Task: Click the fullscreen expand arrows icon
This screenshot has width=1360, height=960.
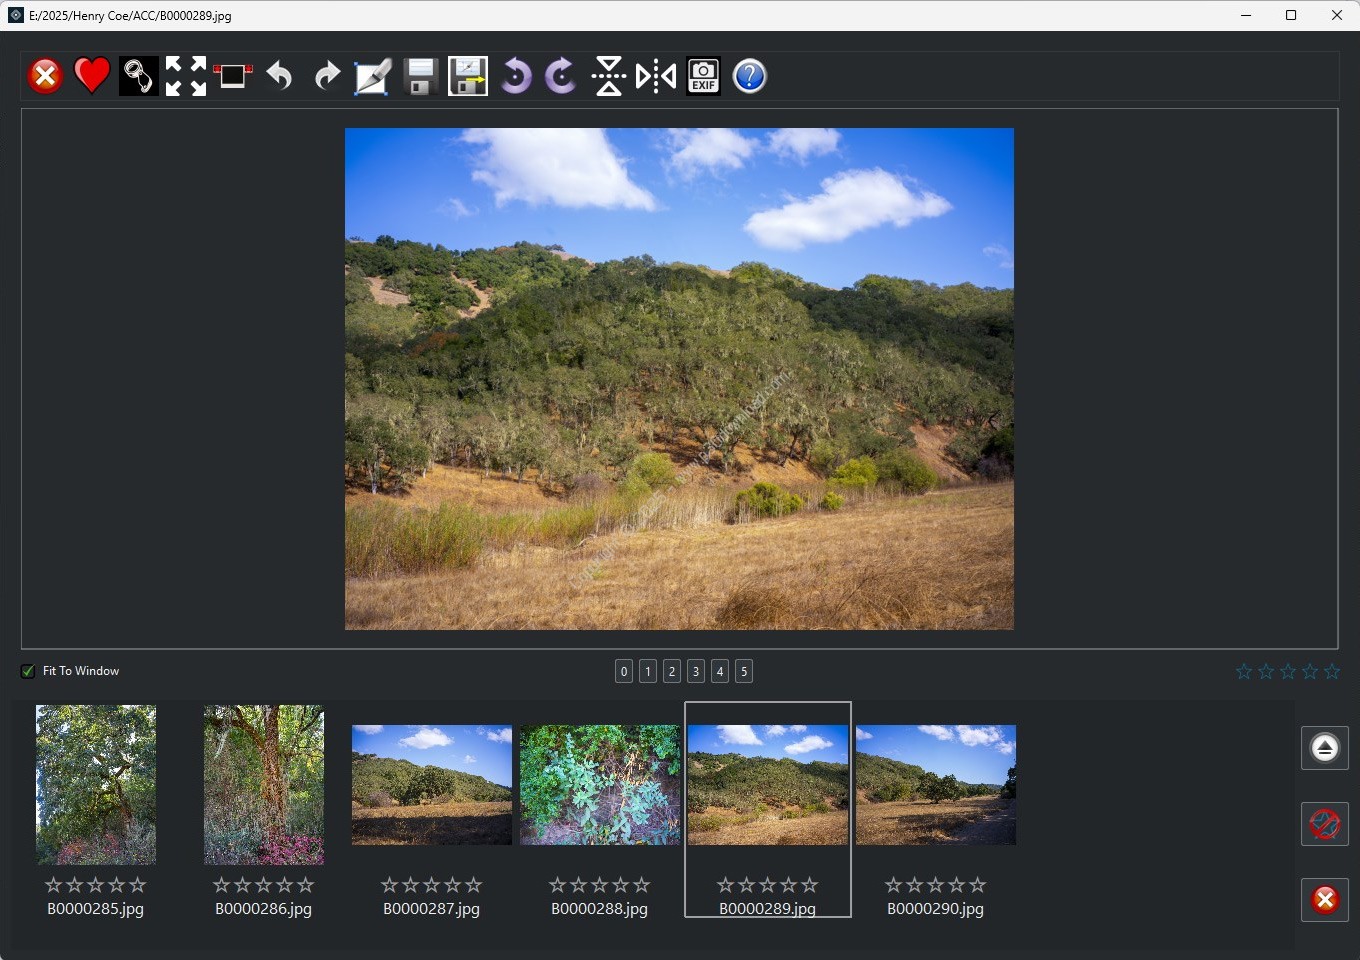Action: (x=185, y=76)
